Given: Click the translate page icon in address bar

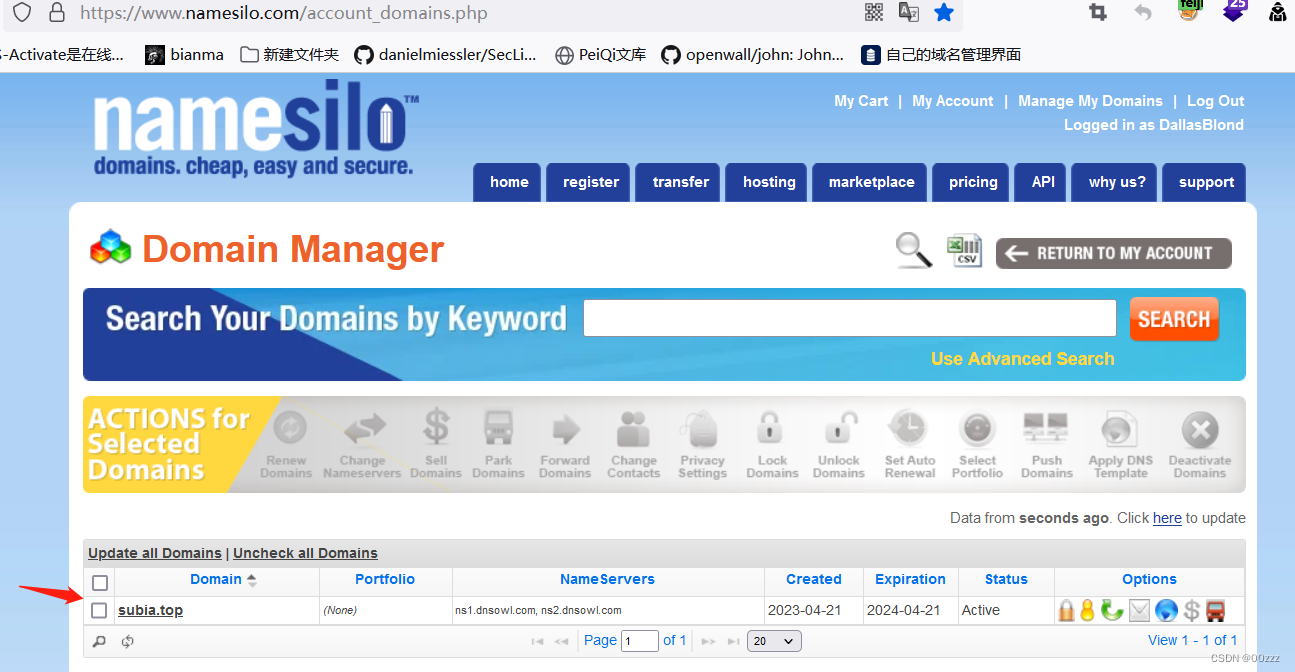Looking at the screenshot, I should coord(908,12).
